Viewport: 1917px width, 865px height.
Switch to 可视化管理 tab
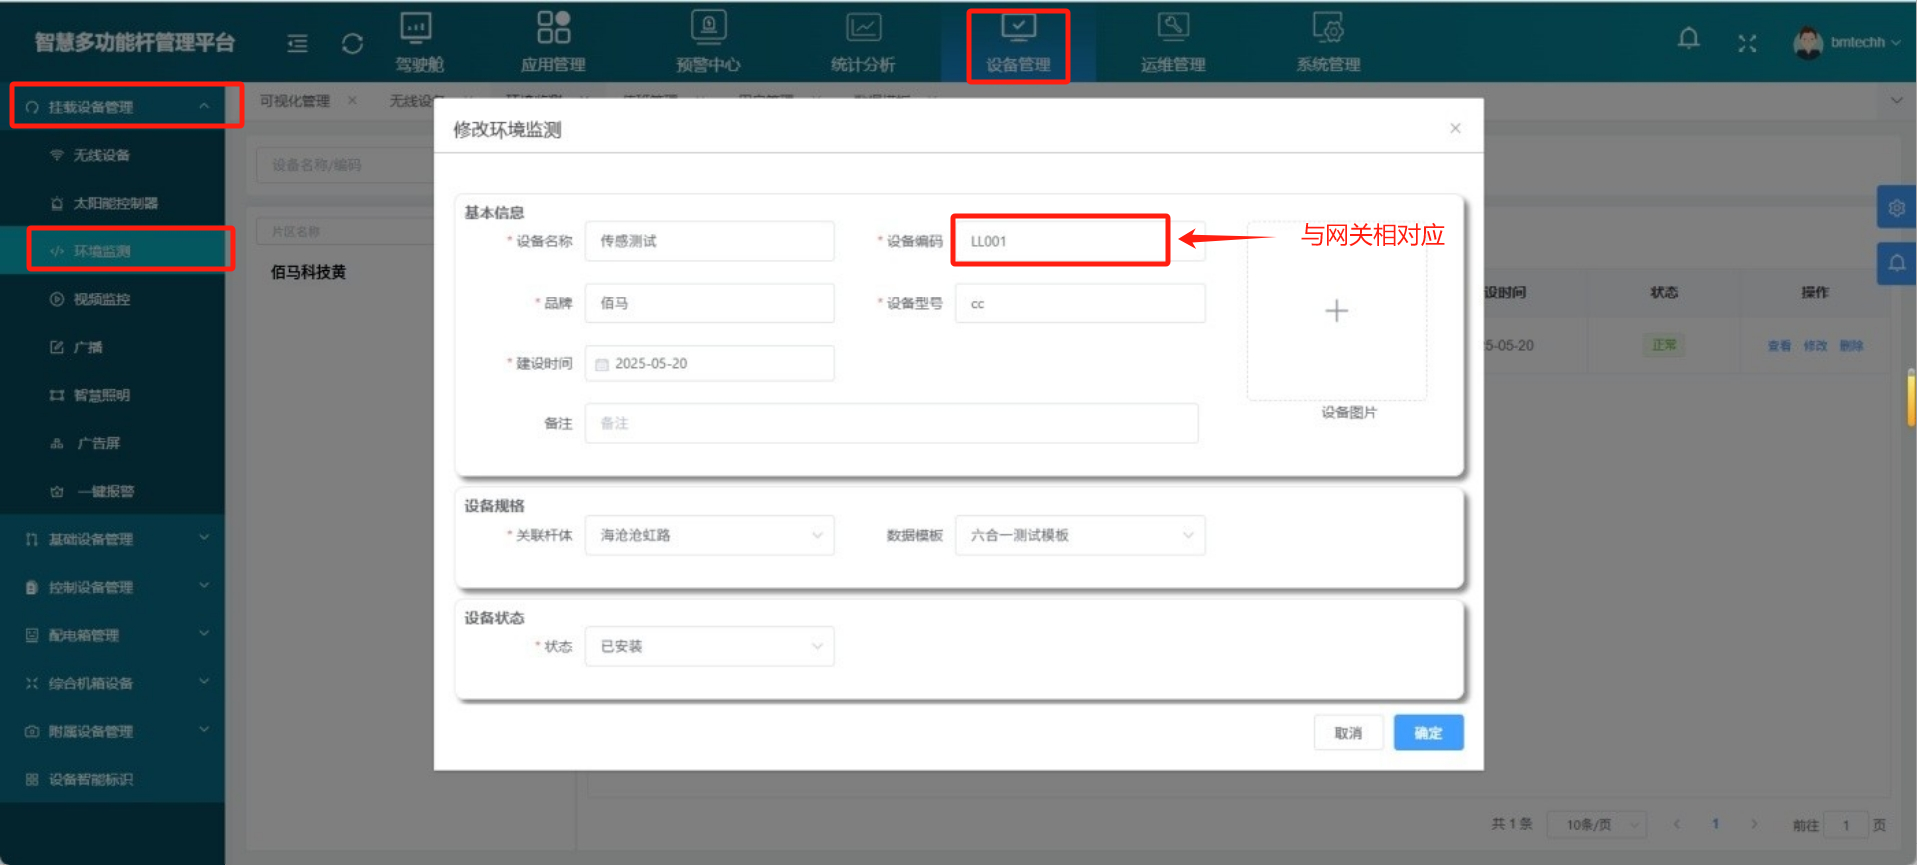click(x=295, y=101)
